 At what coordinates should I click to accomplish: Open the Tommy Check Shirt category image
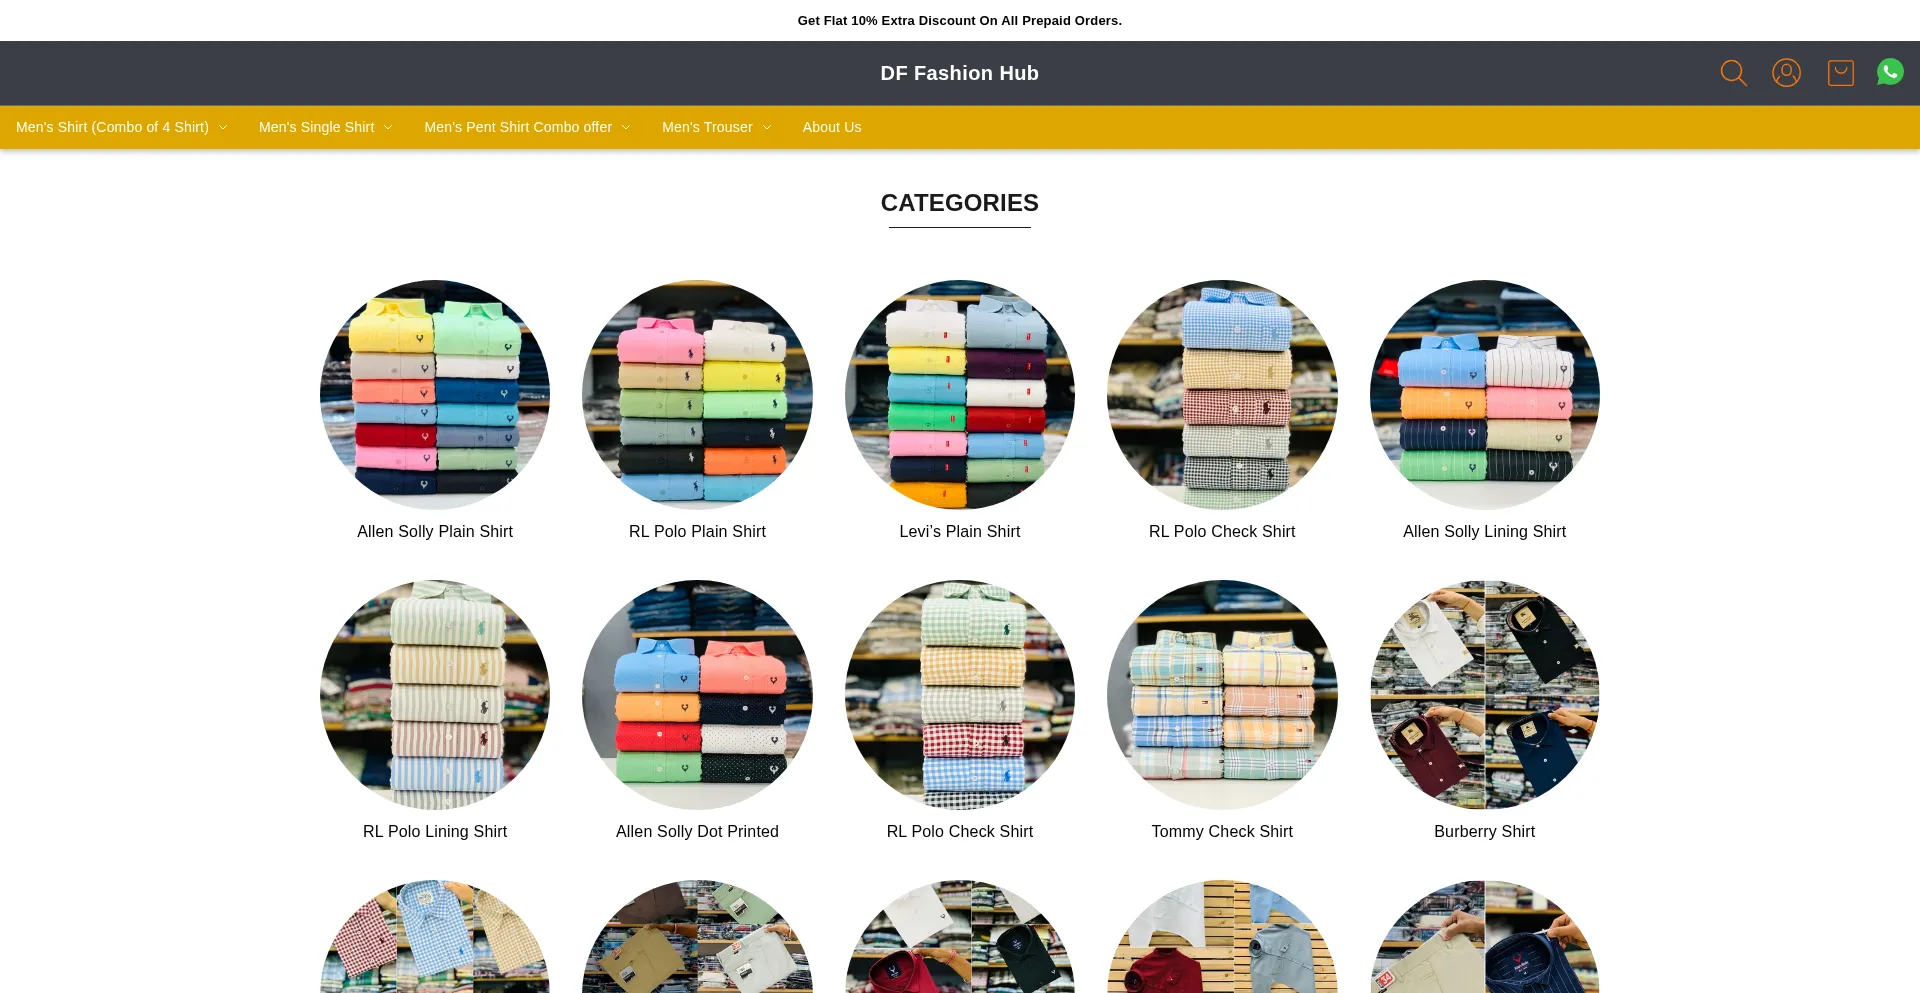pos(1222,695)
